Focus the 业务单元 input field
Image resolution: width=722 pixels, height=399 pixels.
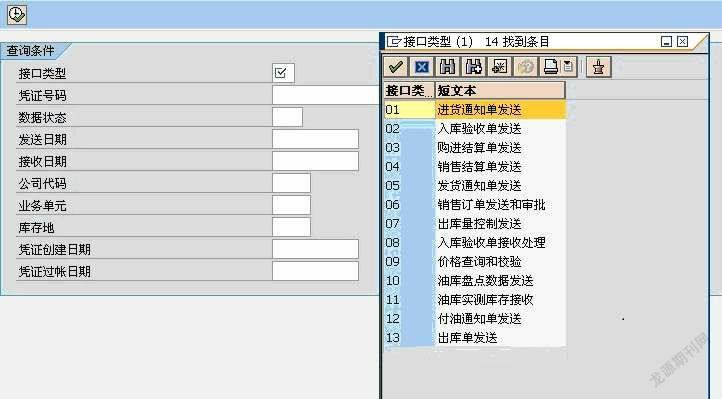291,205
